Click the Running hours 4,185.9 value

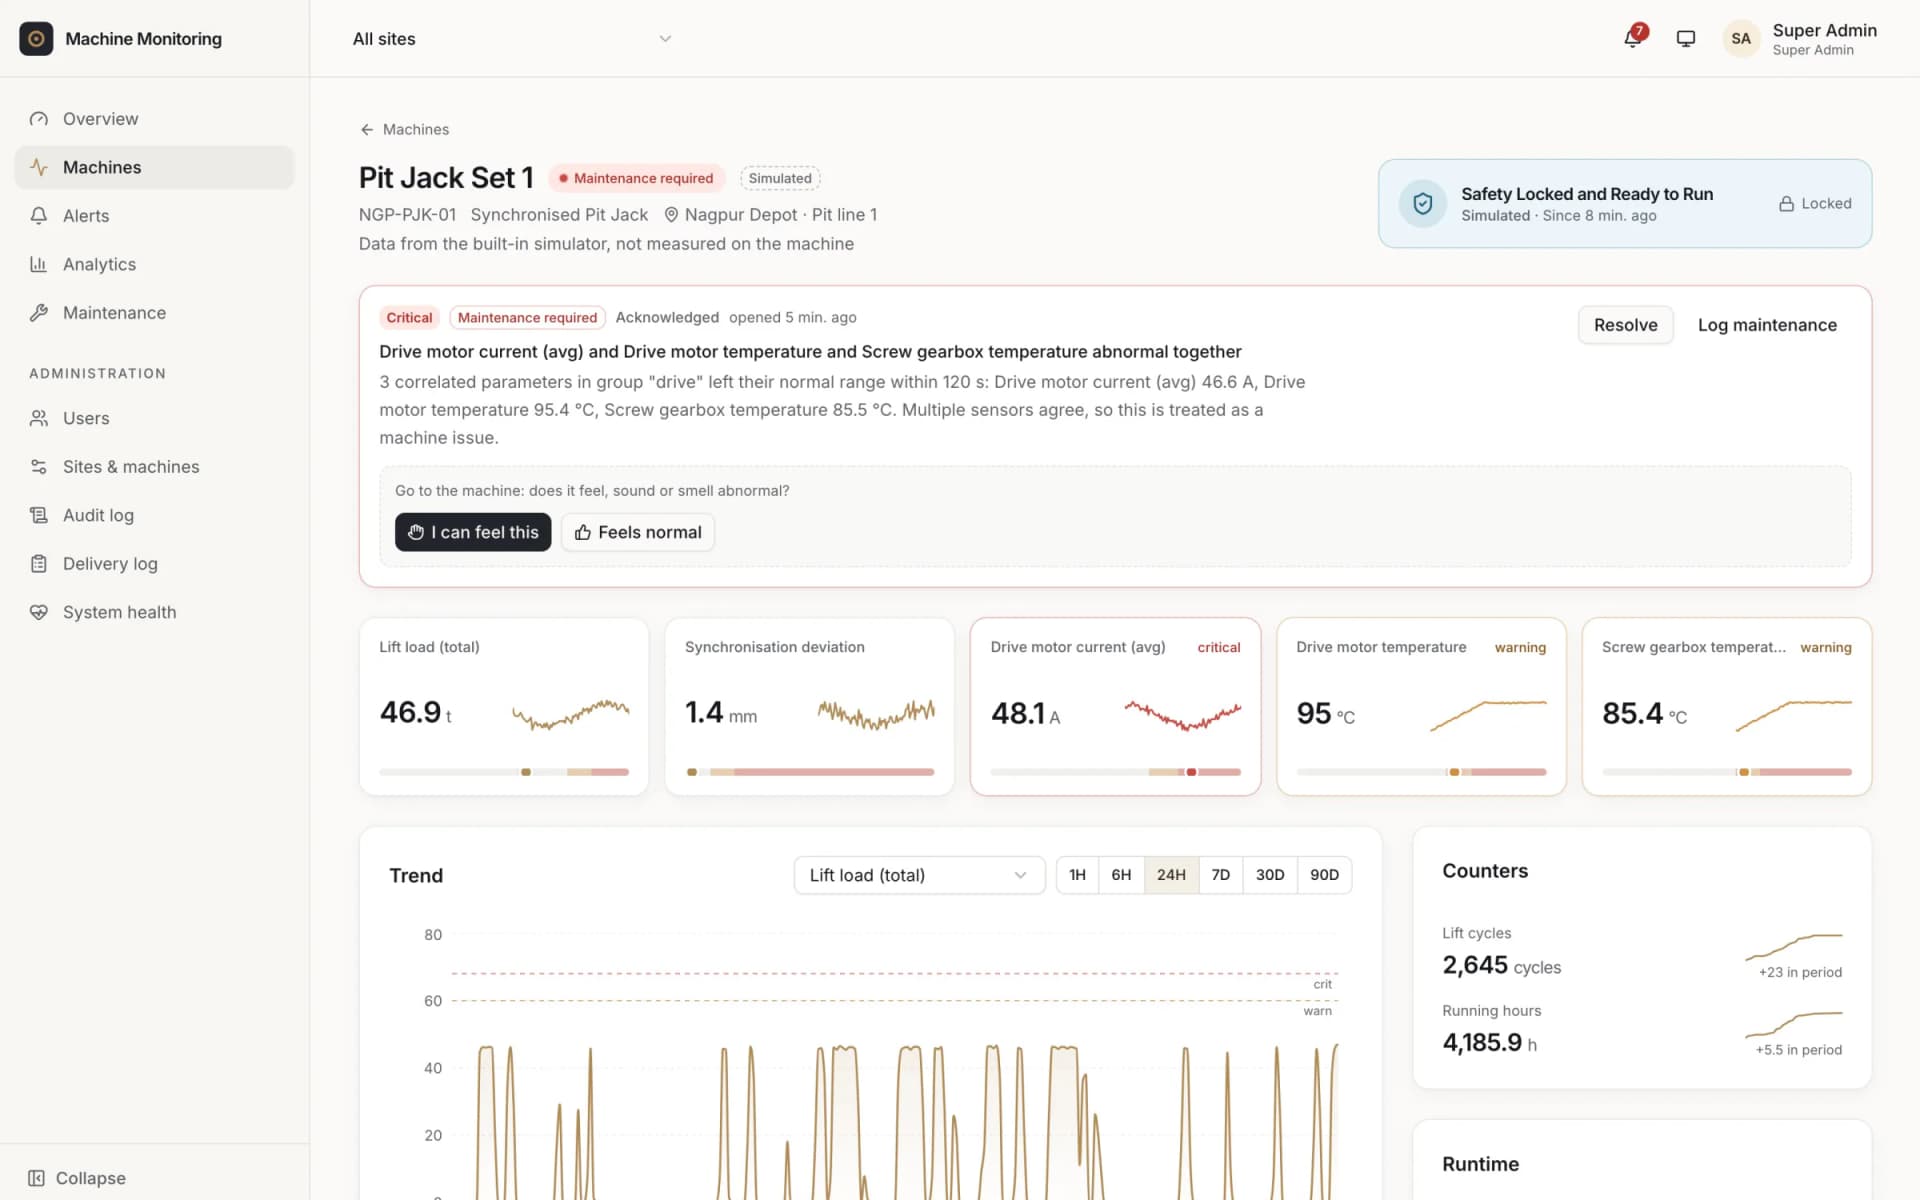1482,1043
